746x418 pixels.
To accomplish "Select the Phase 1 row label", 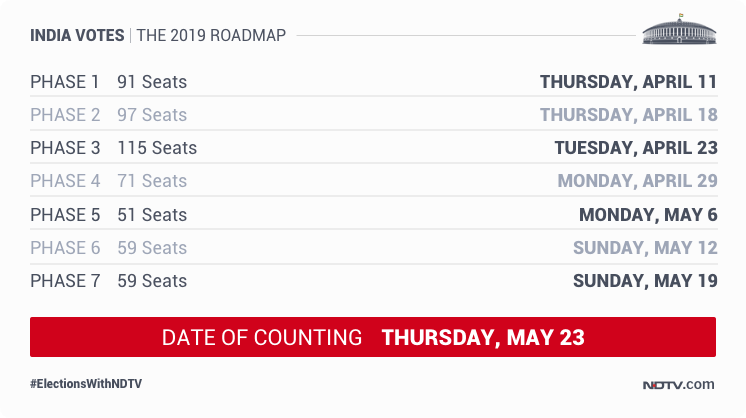I will pos(65,82).
